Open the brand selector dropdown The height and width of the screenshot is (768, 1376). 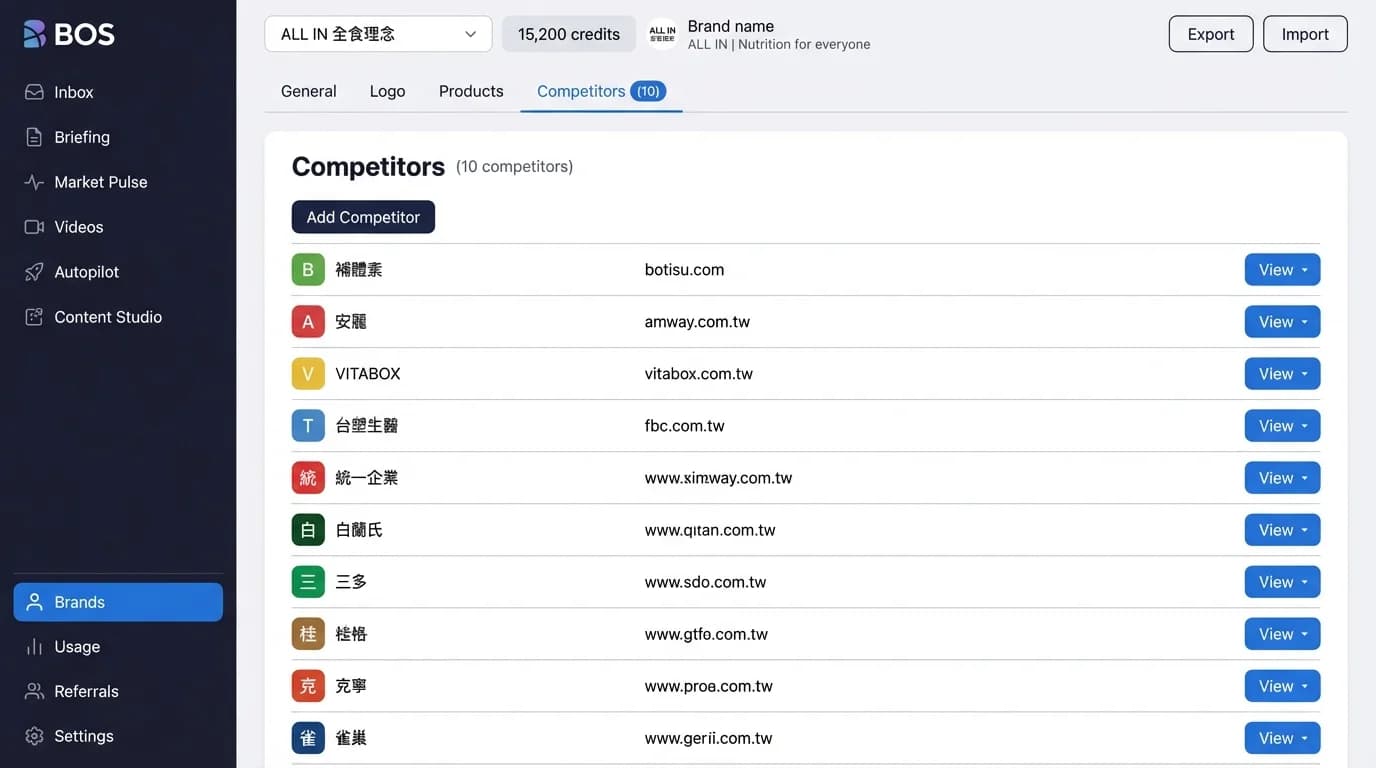point(378,33)
